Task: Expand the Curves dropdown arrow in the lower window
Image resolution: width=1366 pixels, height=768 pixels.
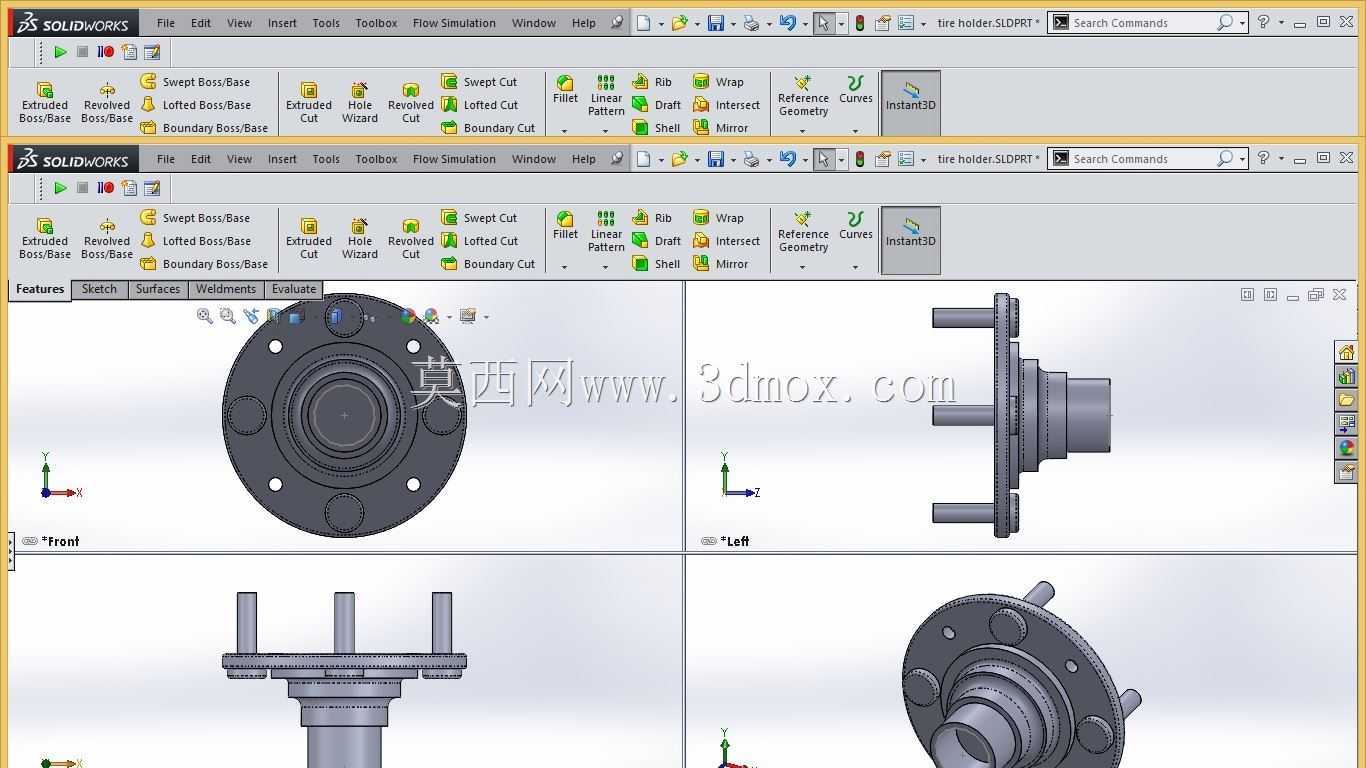Action: [855, 267]
